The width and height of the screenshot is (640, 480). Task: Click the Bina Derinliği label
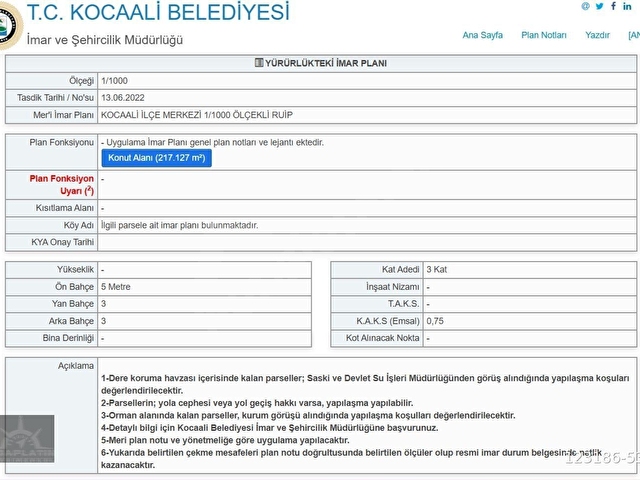click(68, 338)
